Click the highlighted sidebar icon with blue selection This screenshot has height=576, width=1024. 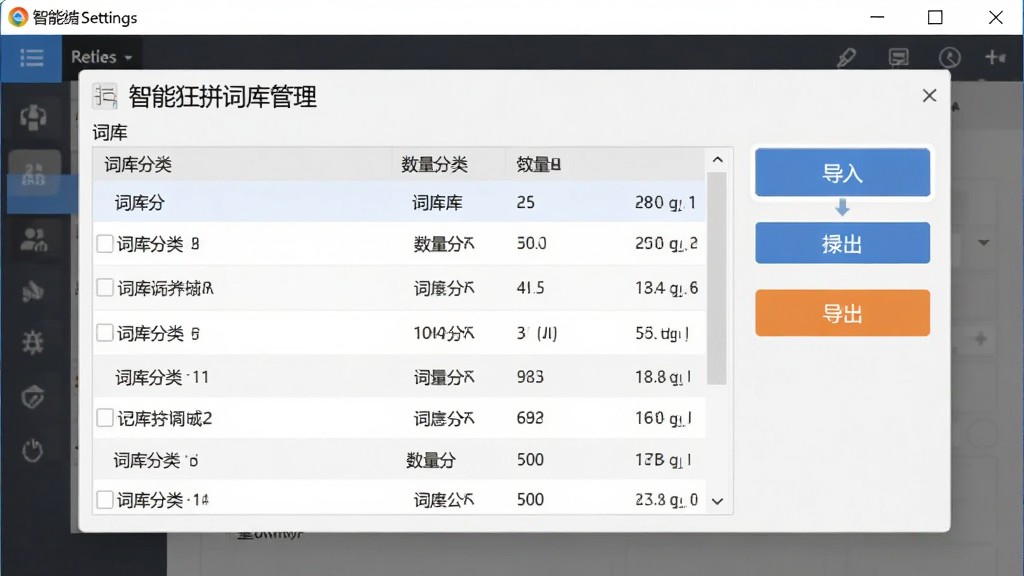pos(34,174)
